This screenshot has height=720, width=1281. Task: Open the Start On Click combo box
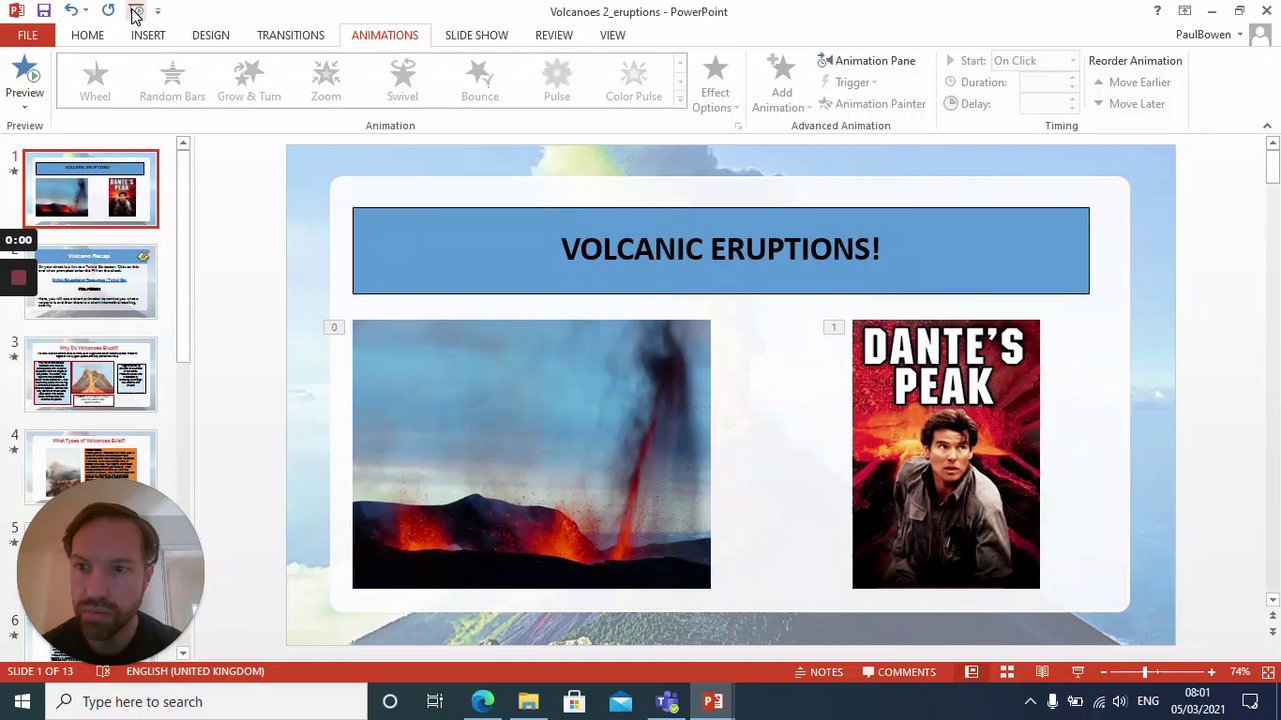[x=1034, y=61]
